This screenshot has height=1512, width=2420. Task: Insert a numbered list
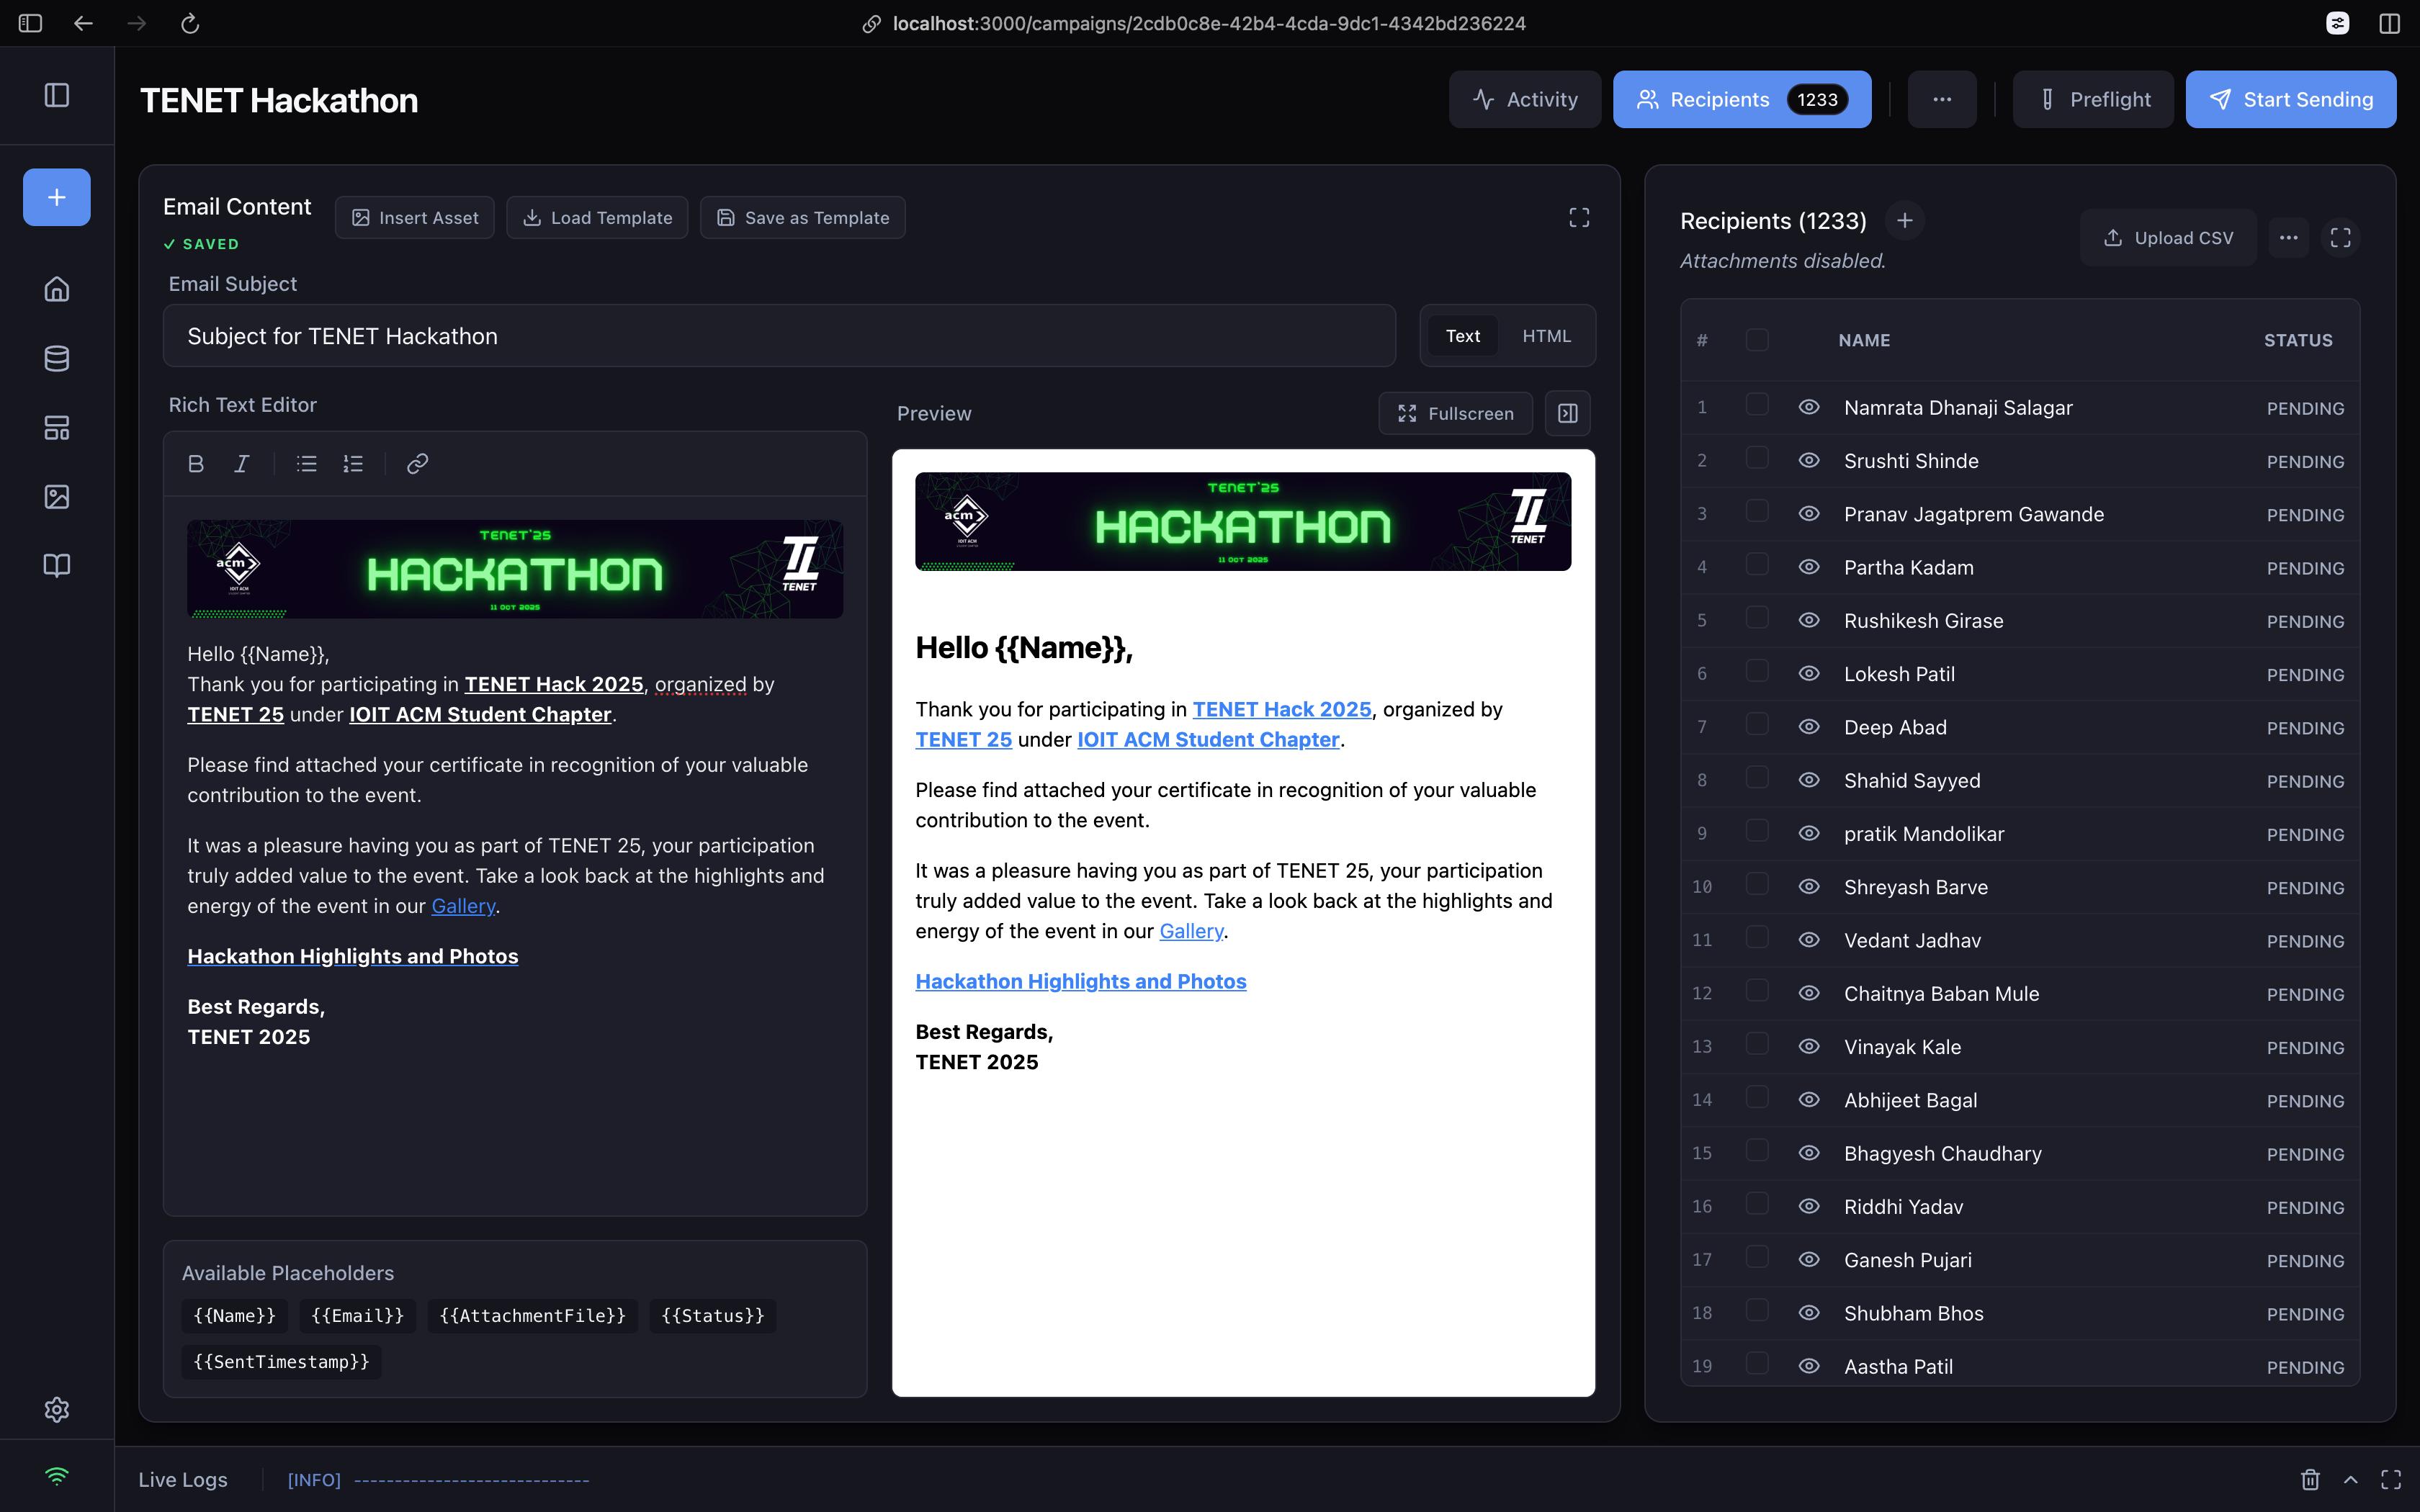click(353, 464)
